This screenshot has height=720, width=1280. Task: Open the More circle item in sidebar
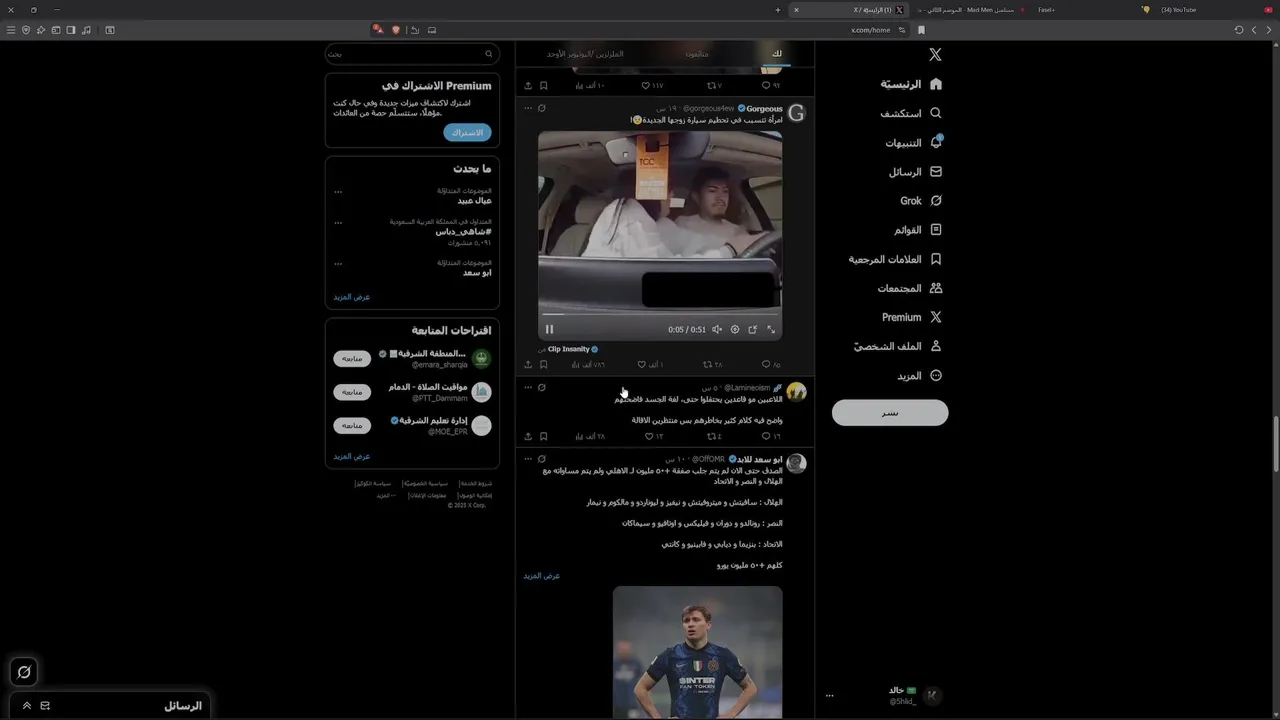(x=919, y=376)
